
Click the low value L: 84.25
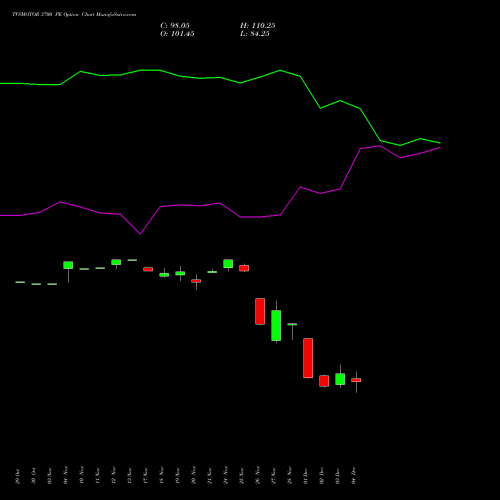point(255,34)
